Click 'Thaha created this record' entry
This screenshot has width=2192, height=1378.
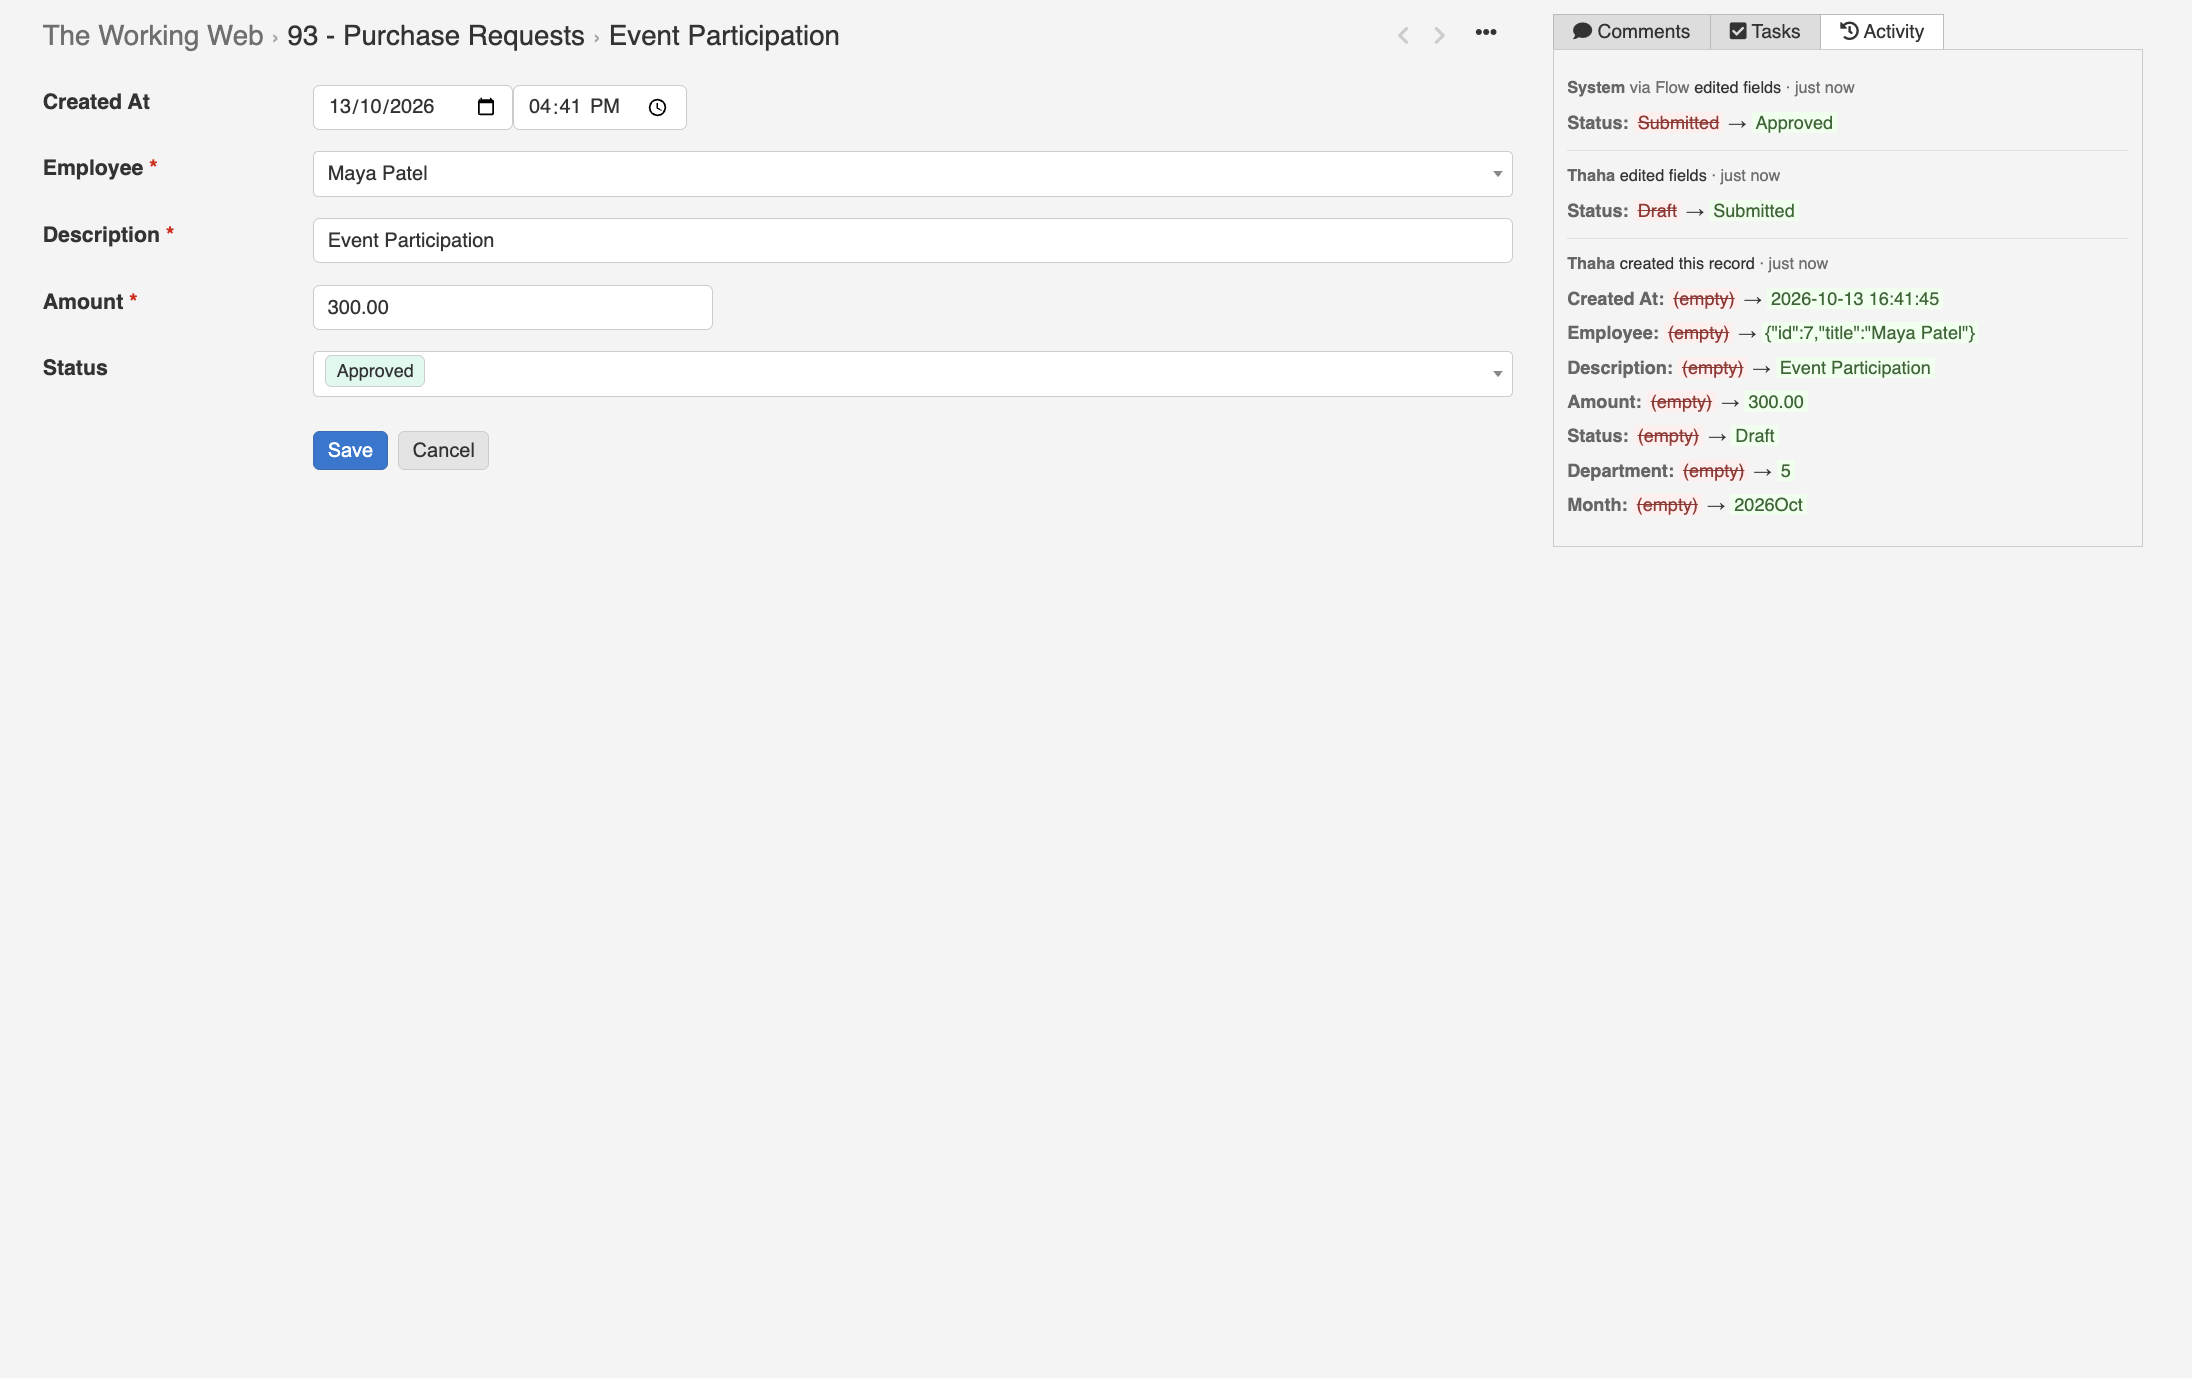[1661, 264]
